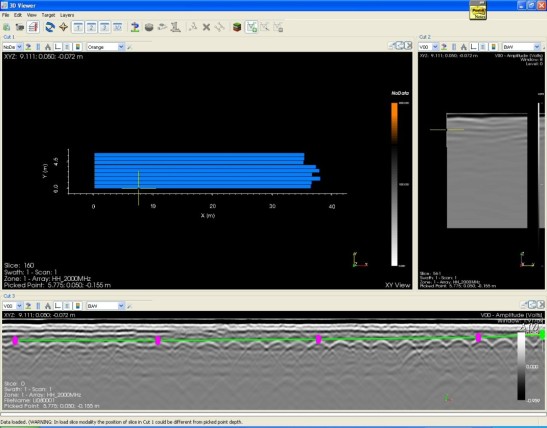
Task: Open the B/W palette dropdown in Cut 2
Action: [521, 47]
